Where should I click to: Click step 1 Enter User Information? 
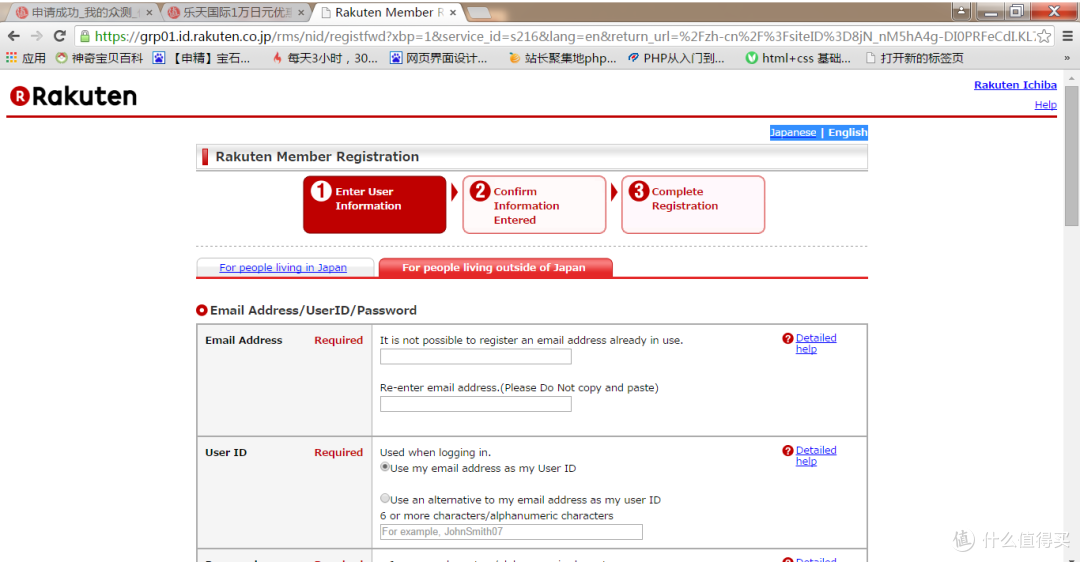[374, 205]
